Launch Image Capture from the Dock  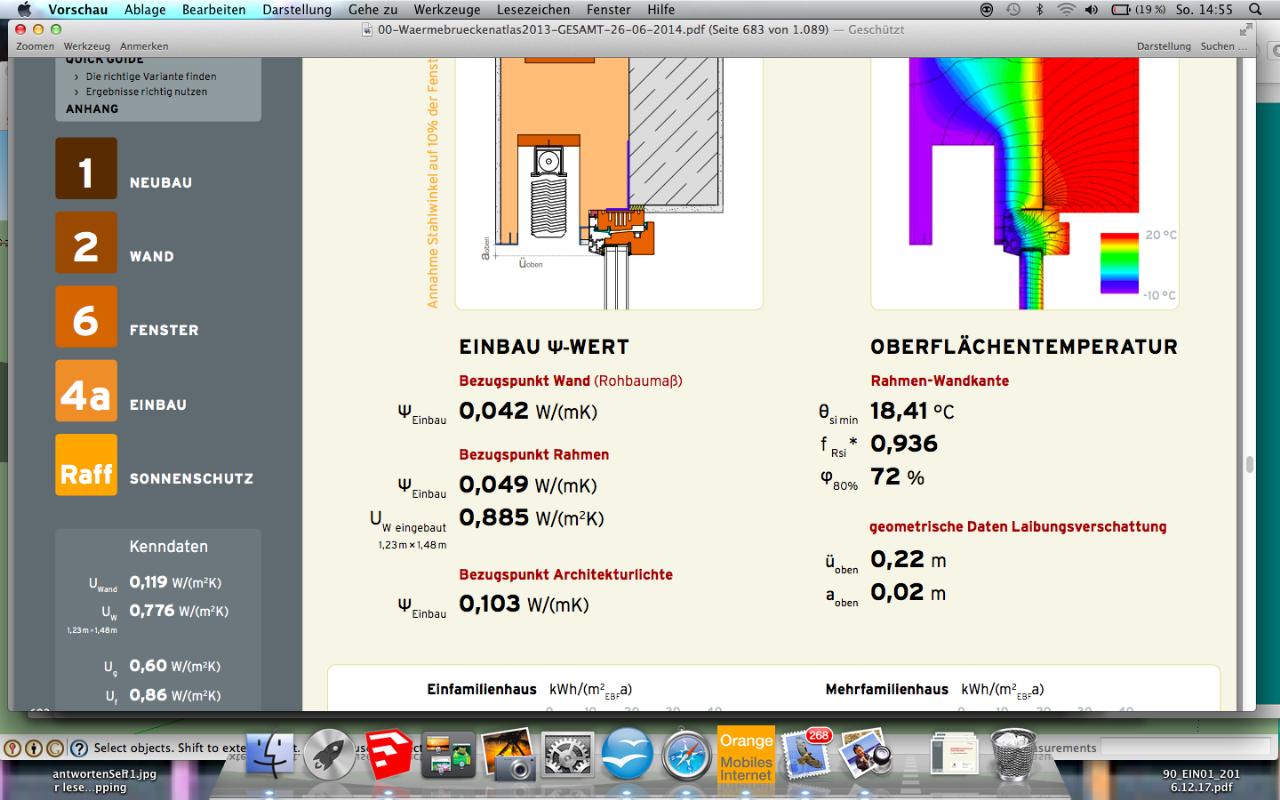[508, 755]
